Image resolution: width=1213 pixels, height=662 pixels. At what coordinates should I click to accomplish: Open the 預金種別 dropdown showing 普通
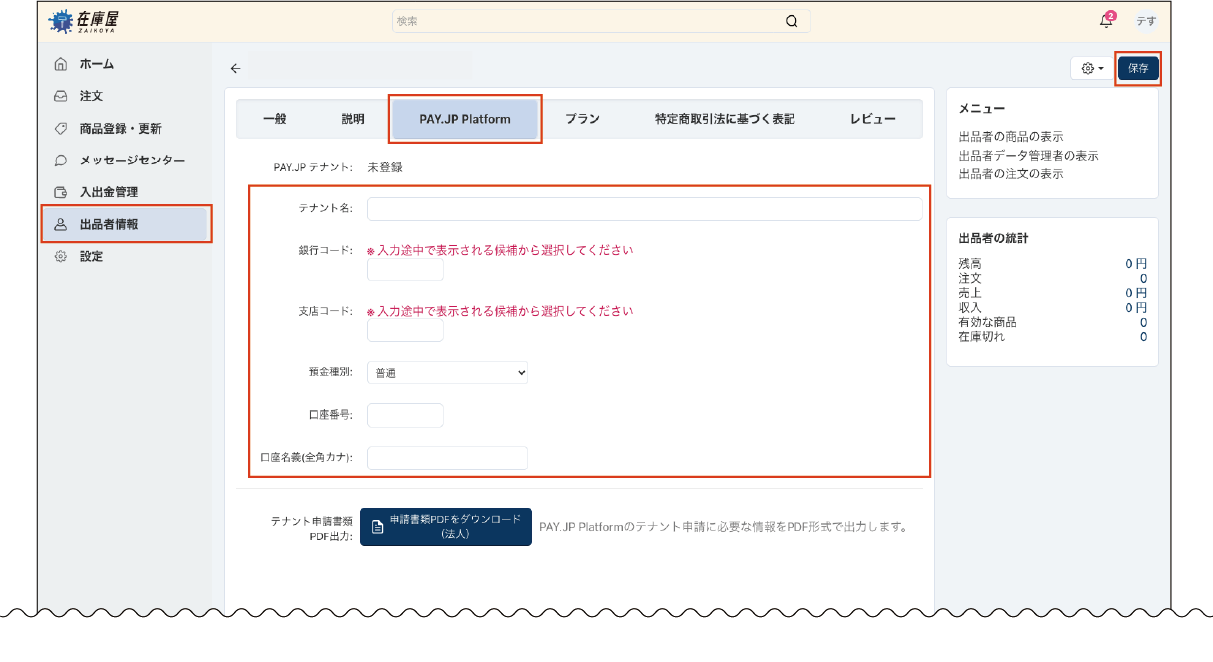click(x=447, y=371)
